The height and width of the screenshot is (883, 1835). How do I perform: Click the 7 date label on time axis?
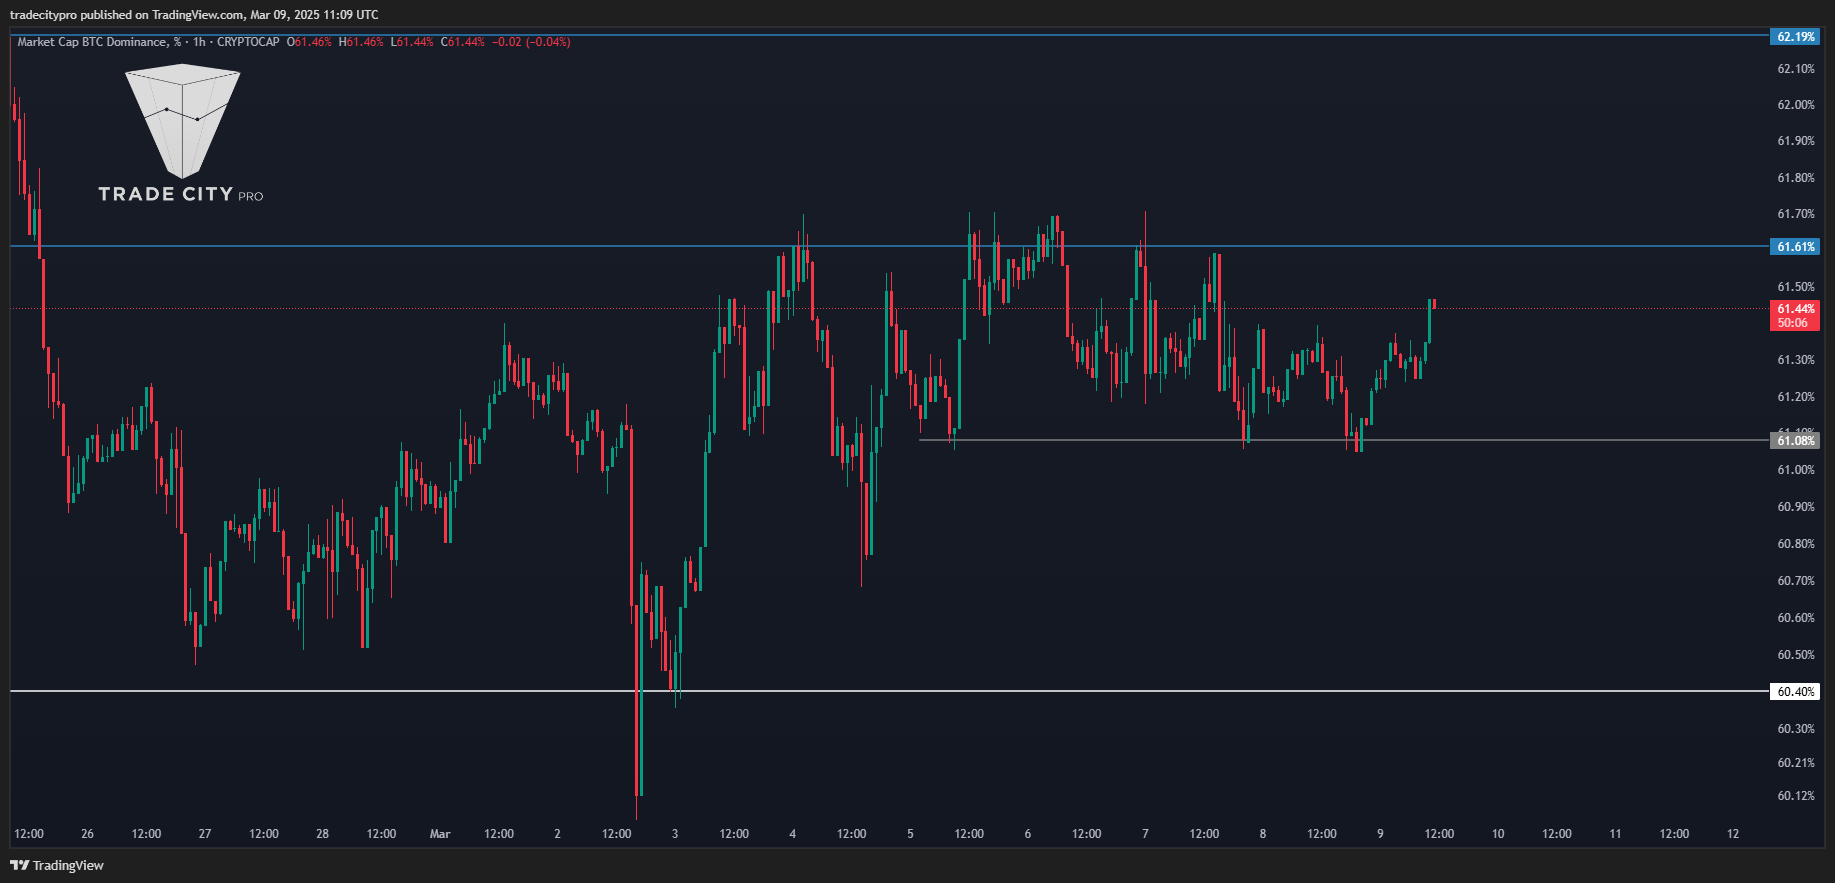tap(1145, 834)
